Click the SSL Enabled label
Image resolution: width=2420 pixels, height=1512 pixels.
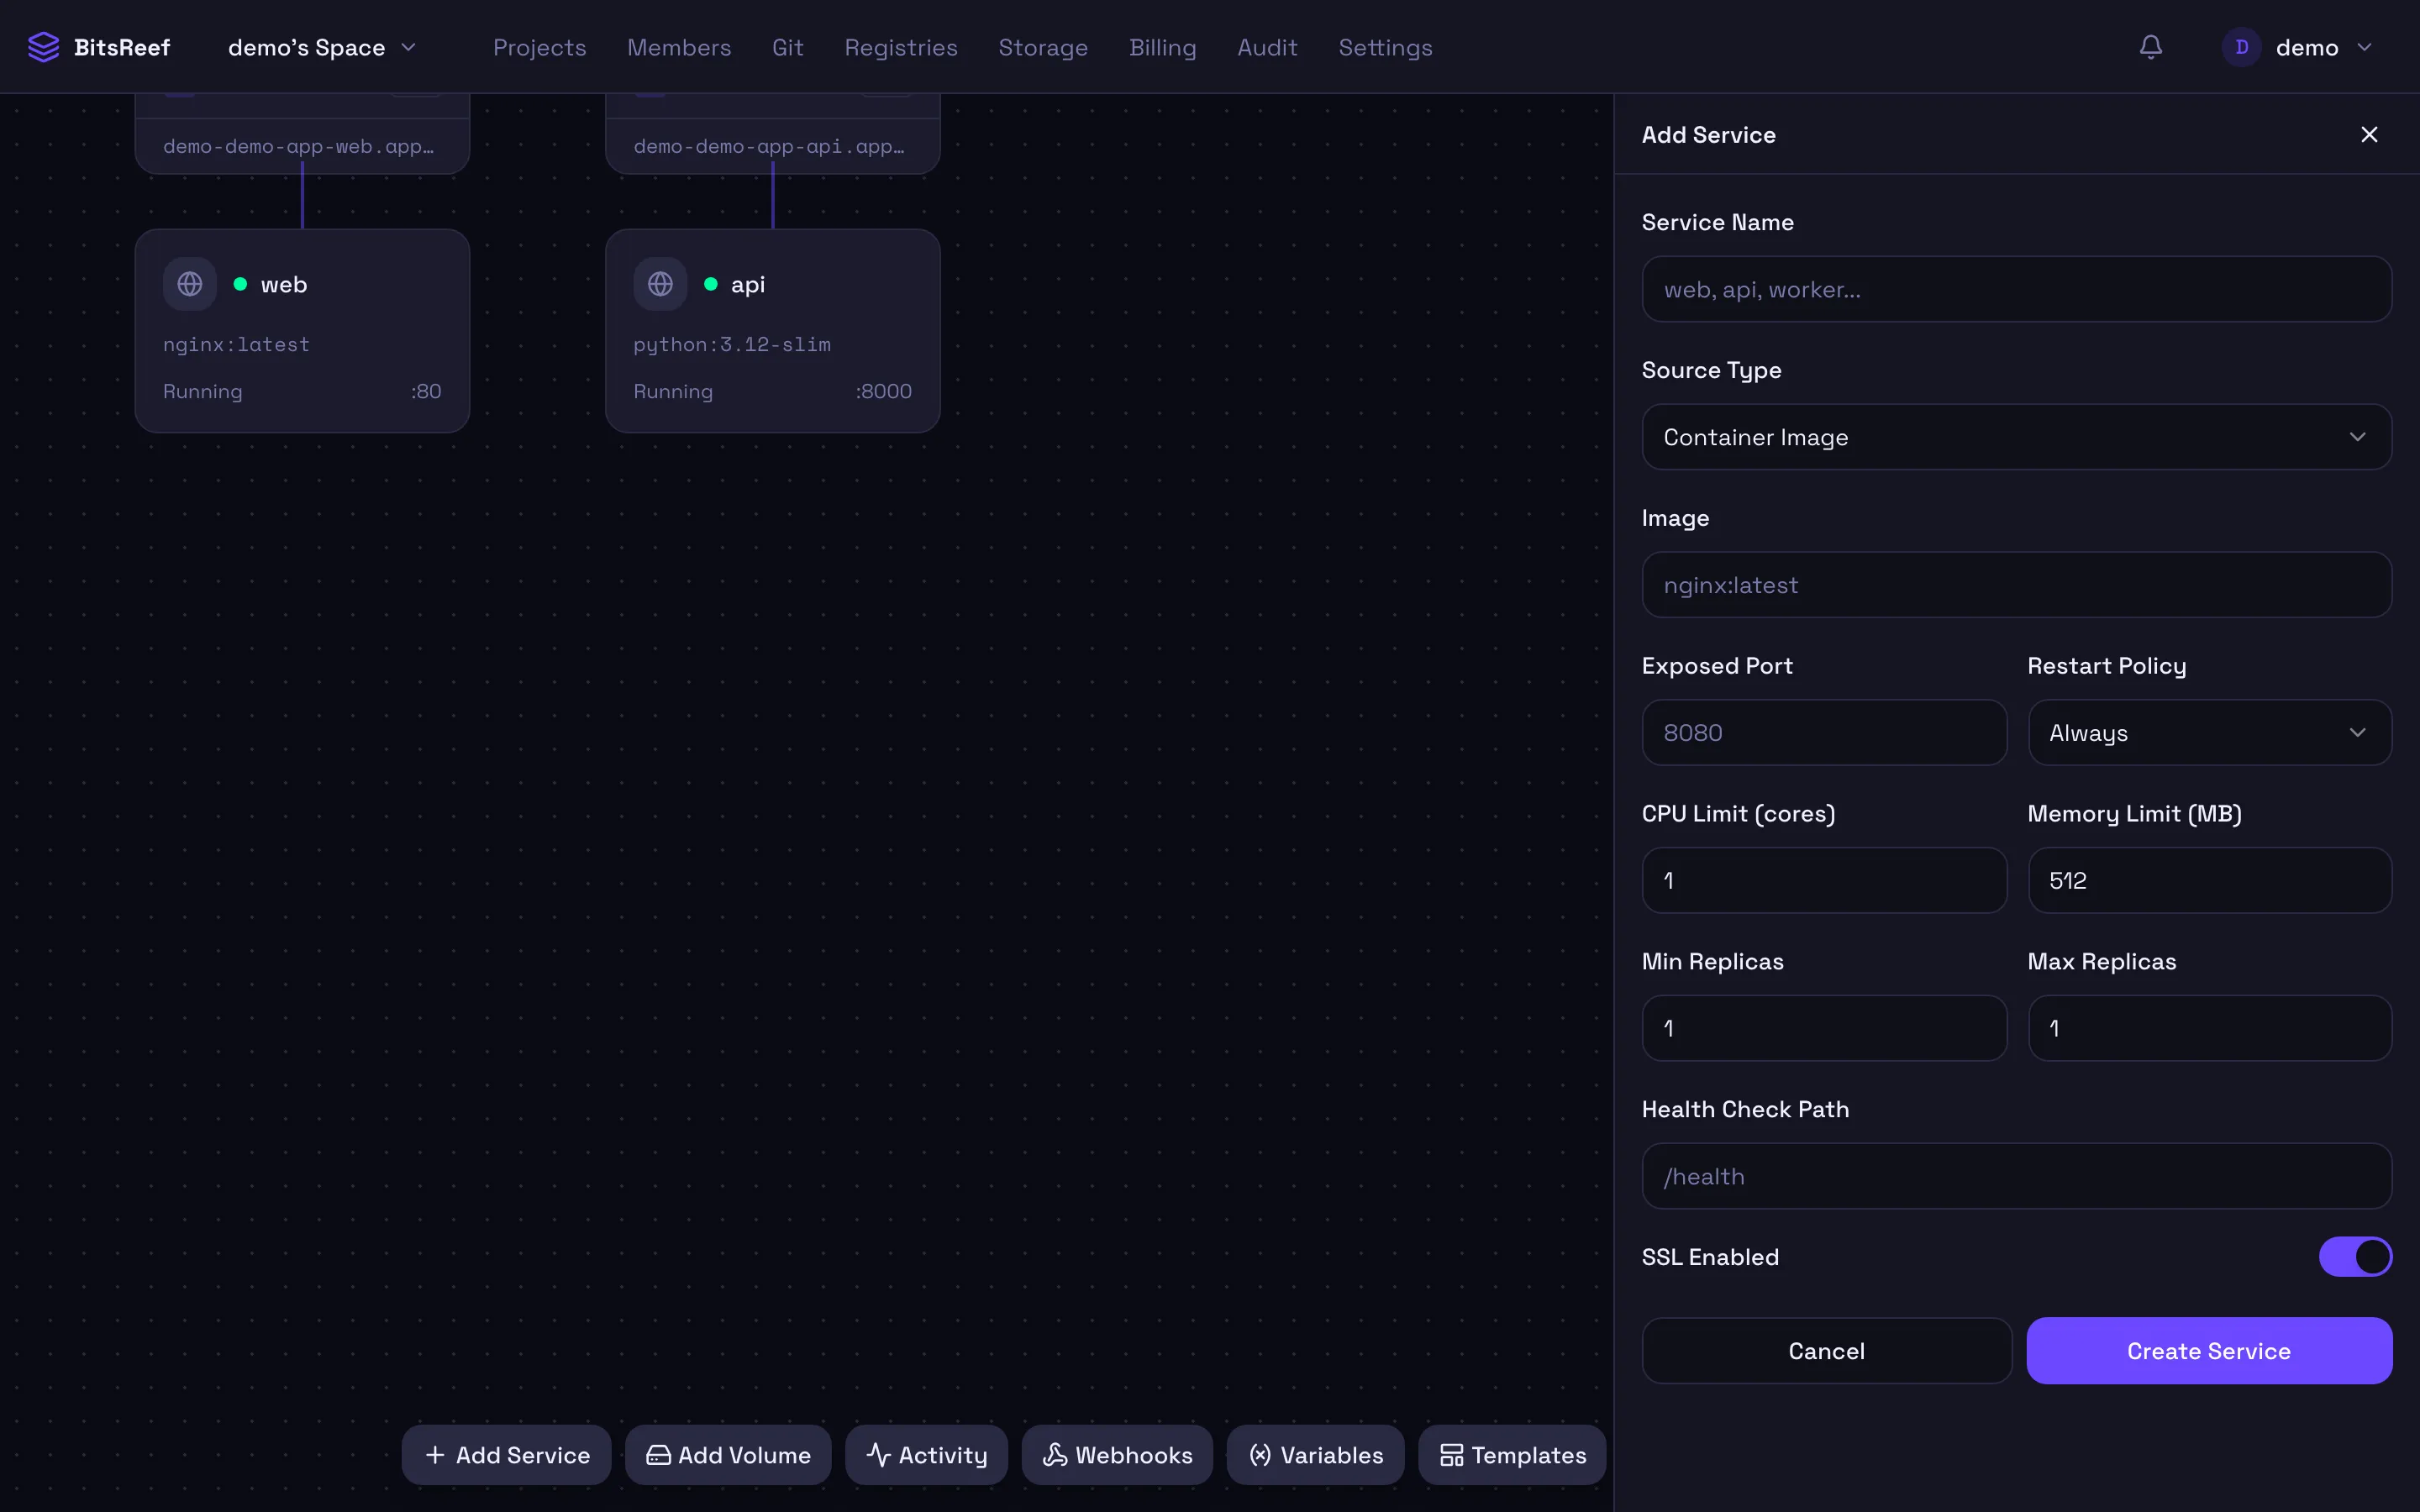[1710, 1257]
